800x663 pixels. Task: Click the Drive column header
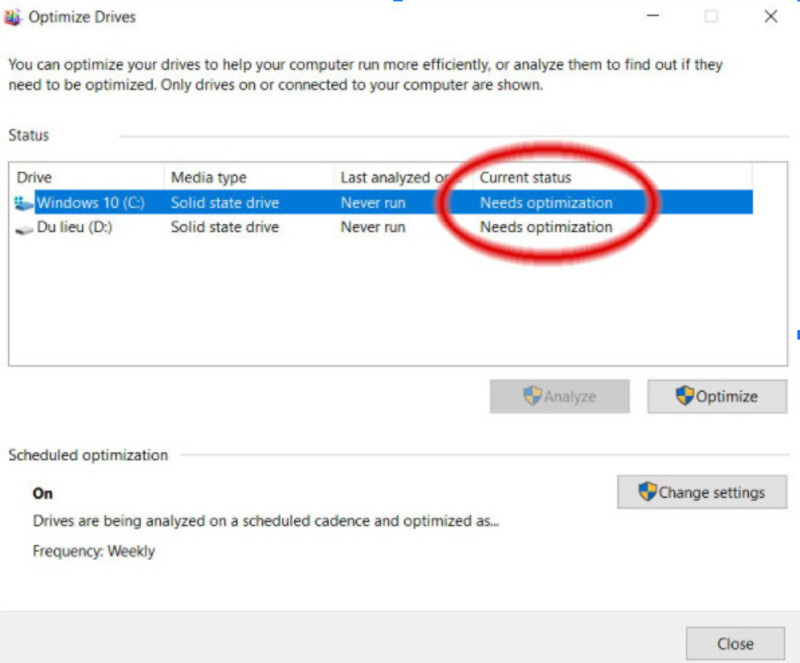coord(87,177)
